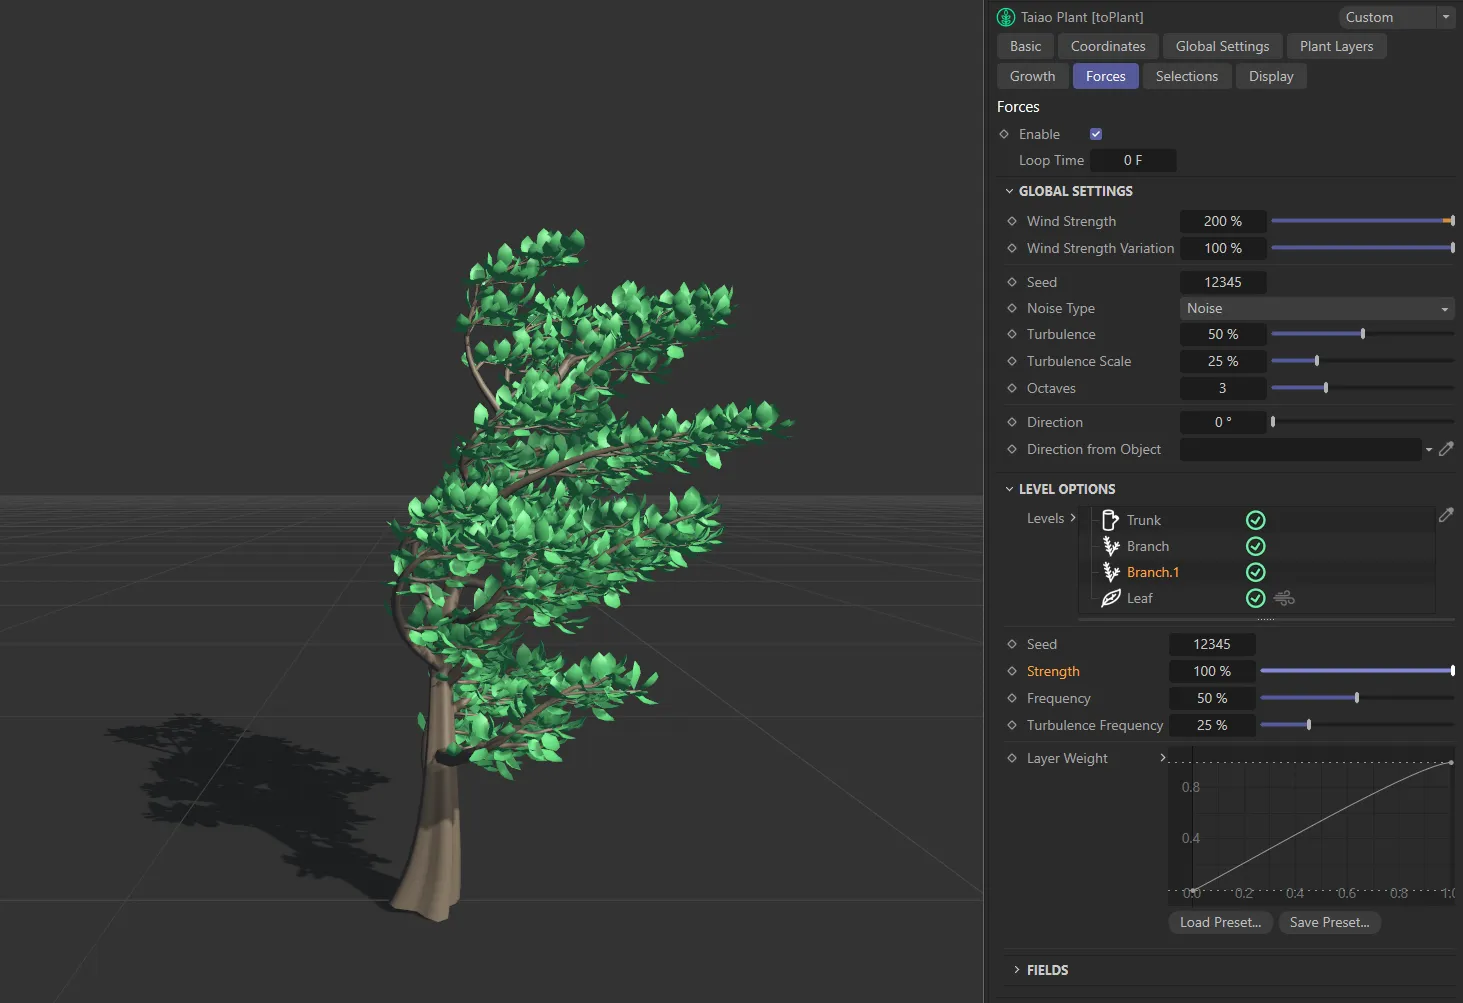
Task: Open the Plant Layers tab
Action: 1335,45
